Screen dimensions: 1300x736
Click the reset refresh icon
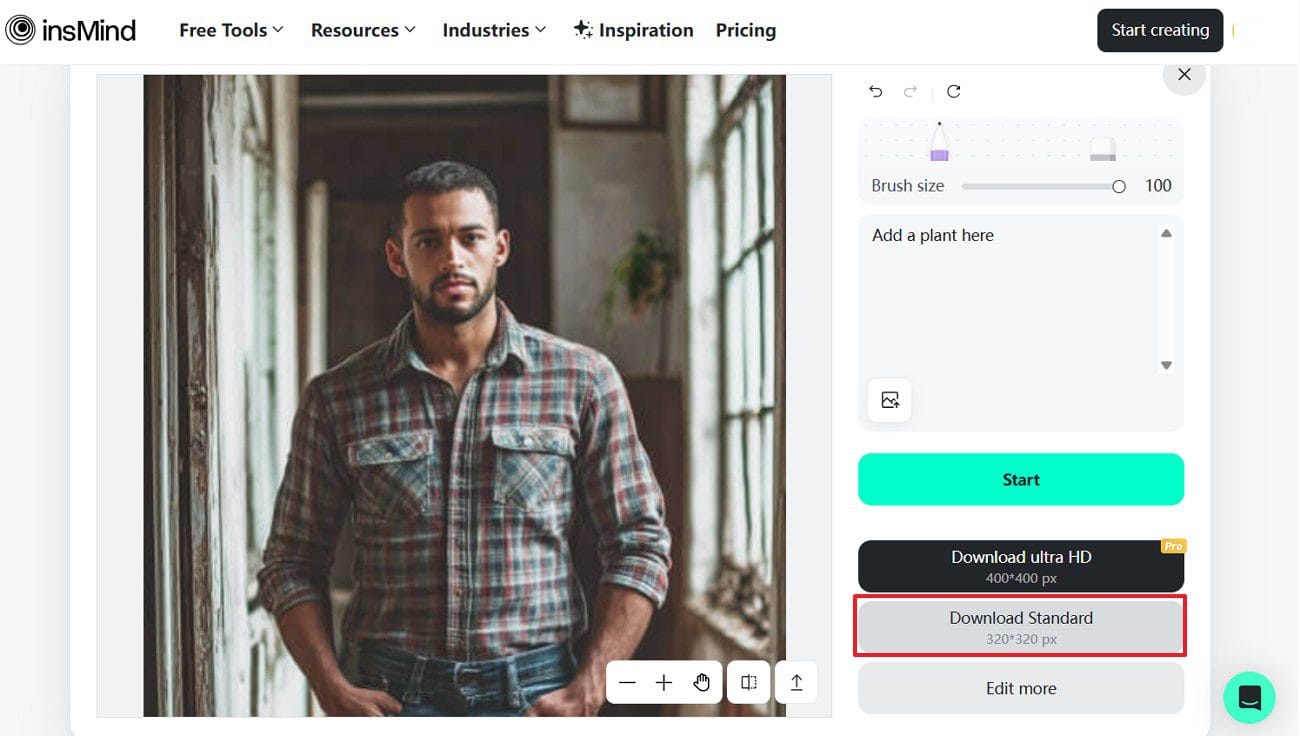click(954, 91)
